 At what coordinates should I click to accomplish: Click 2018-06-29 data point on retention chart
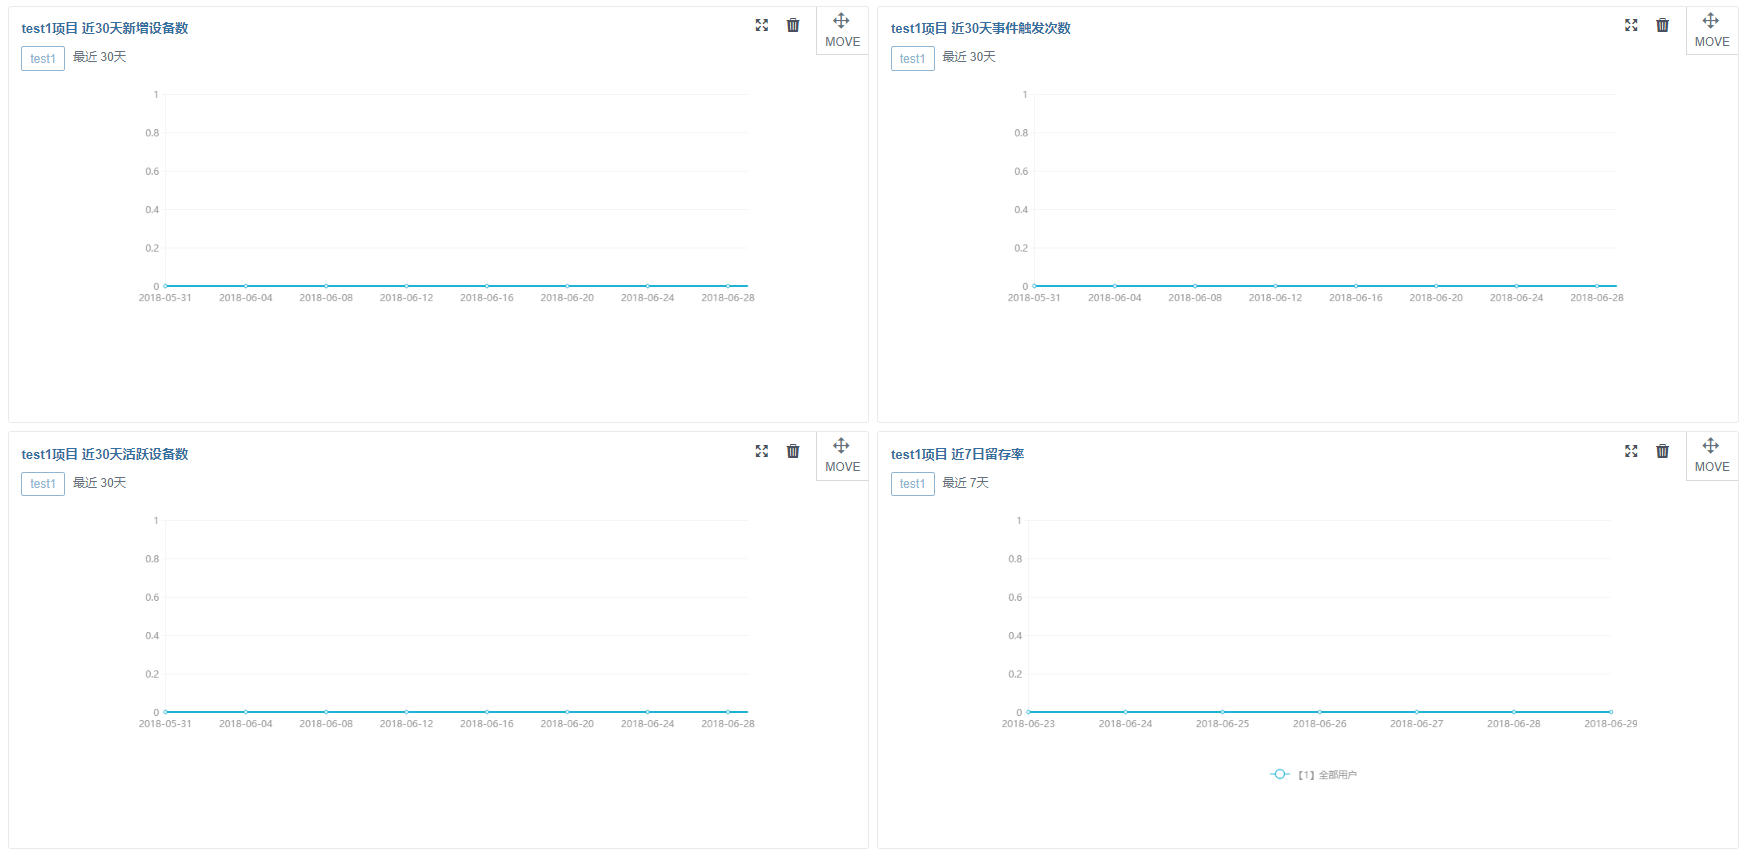[x=1610, y=712]
